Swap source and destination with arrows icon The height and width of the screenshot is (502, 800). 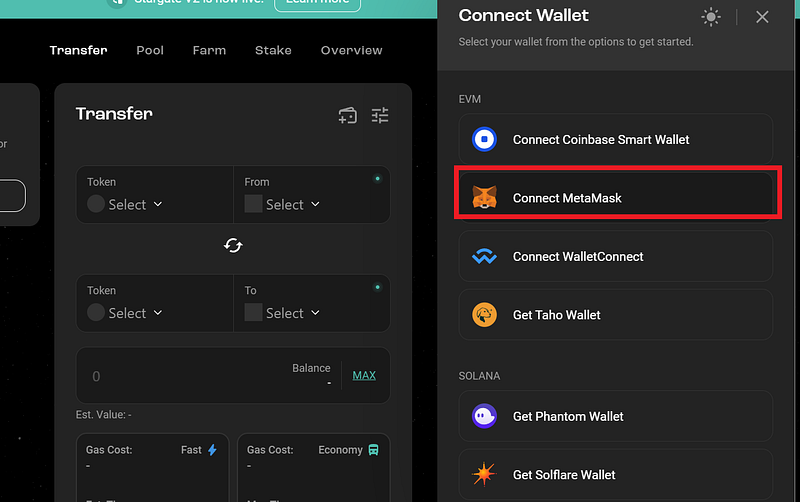click(x=233, y=245)
